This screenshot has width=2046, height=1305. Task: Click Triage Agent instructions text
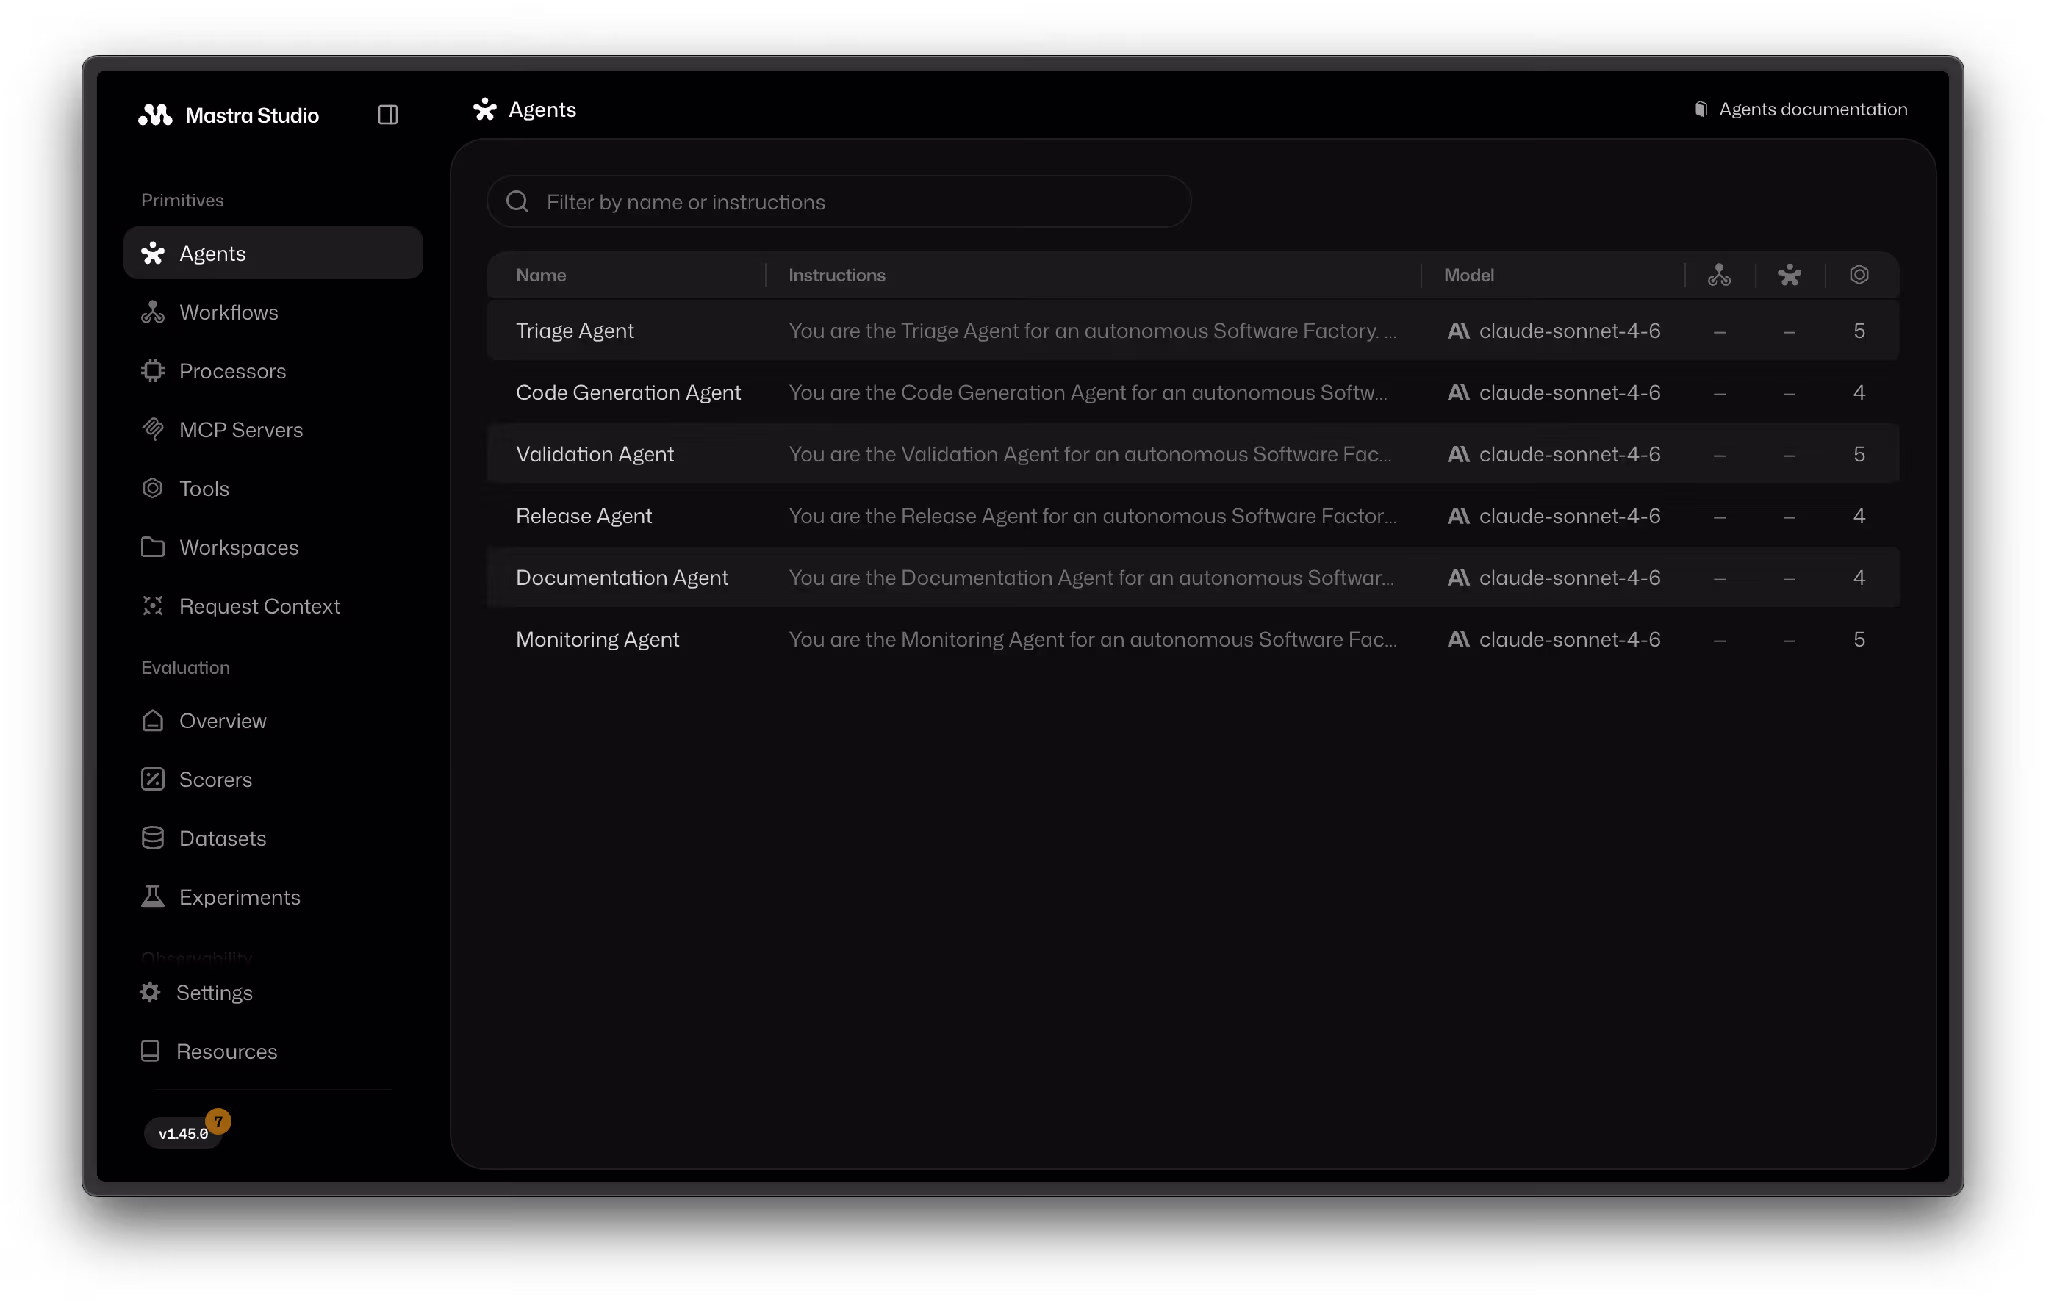[1092, 331]
